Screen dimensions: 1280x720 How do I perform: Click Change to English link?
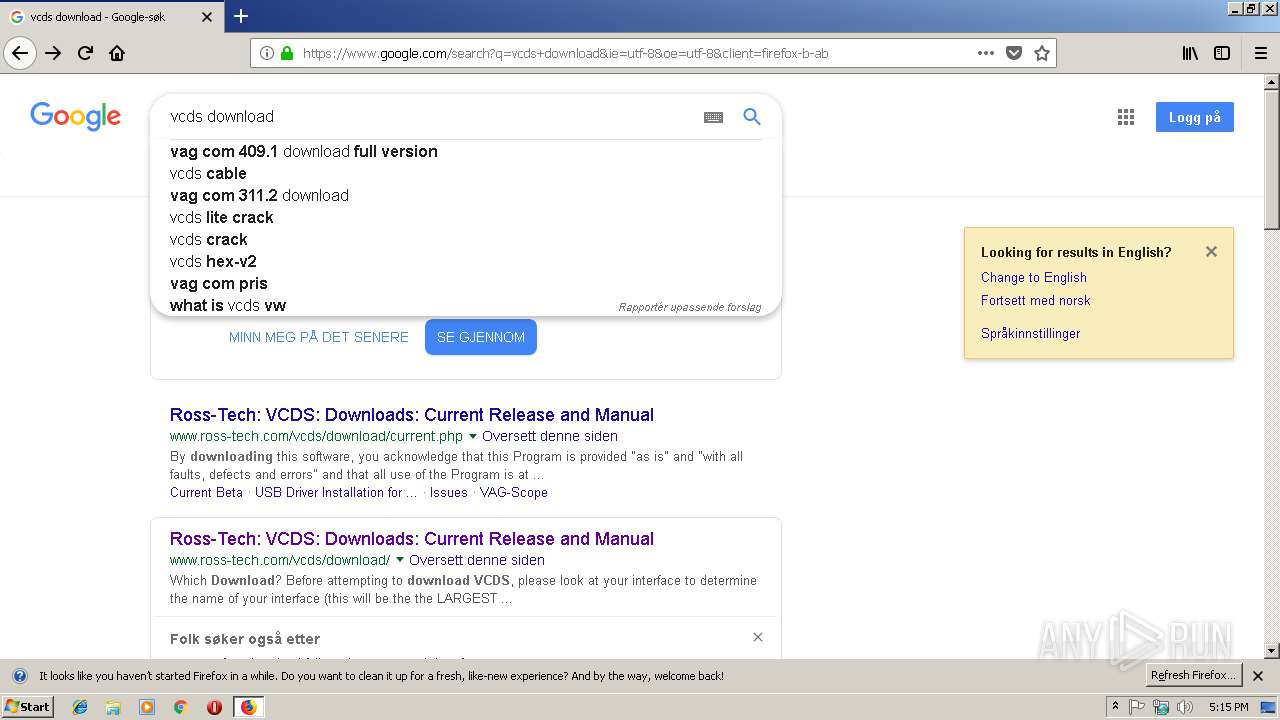point(1034,278)
